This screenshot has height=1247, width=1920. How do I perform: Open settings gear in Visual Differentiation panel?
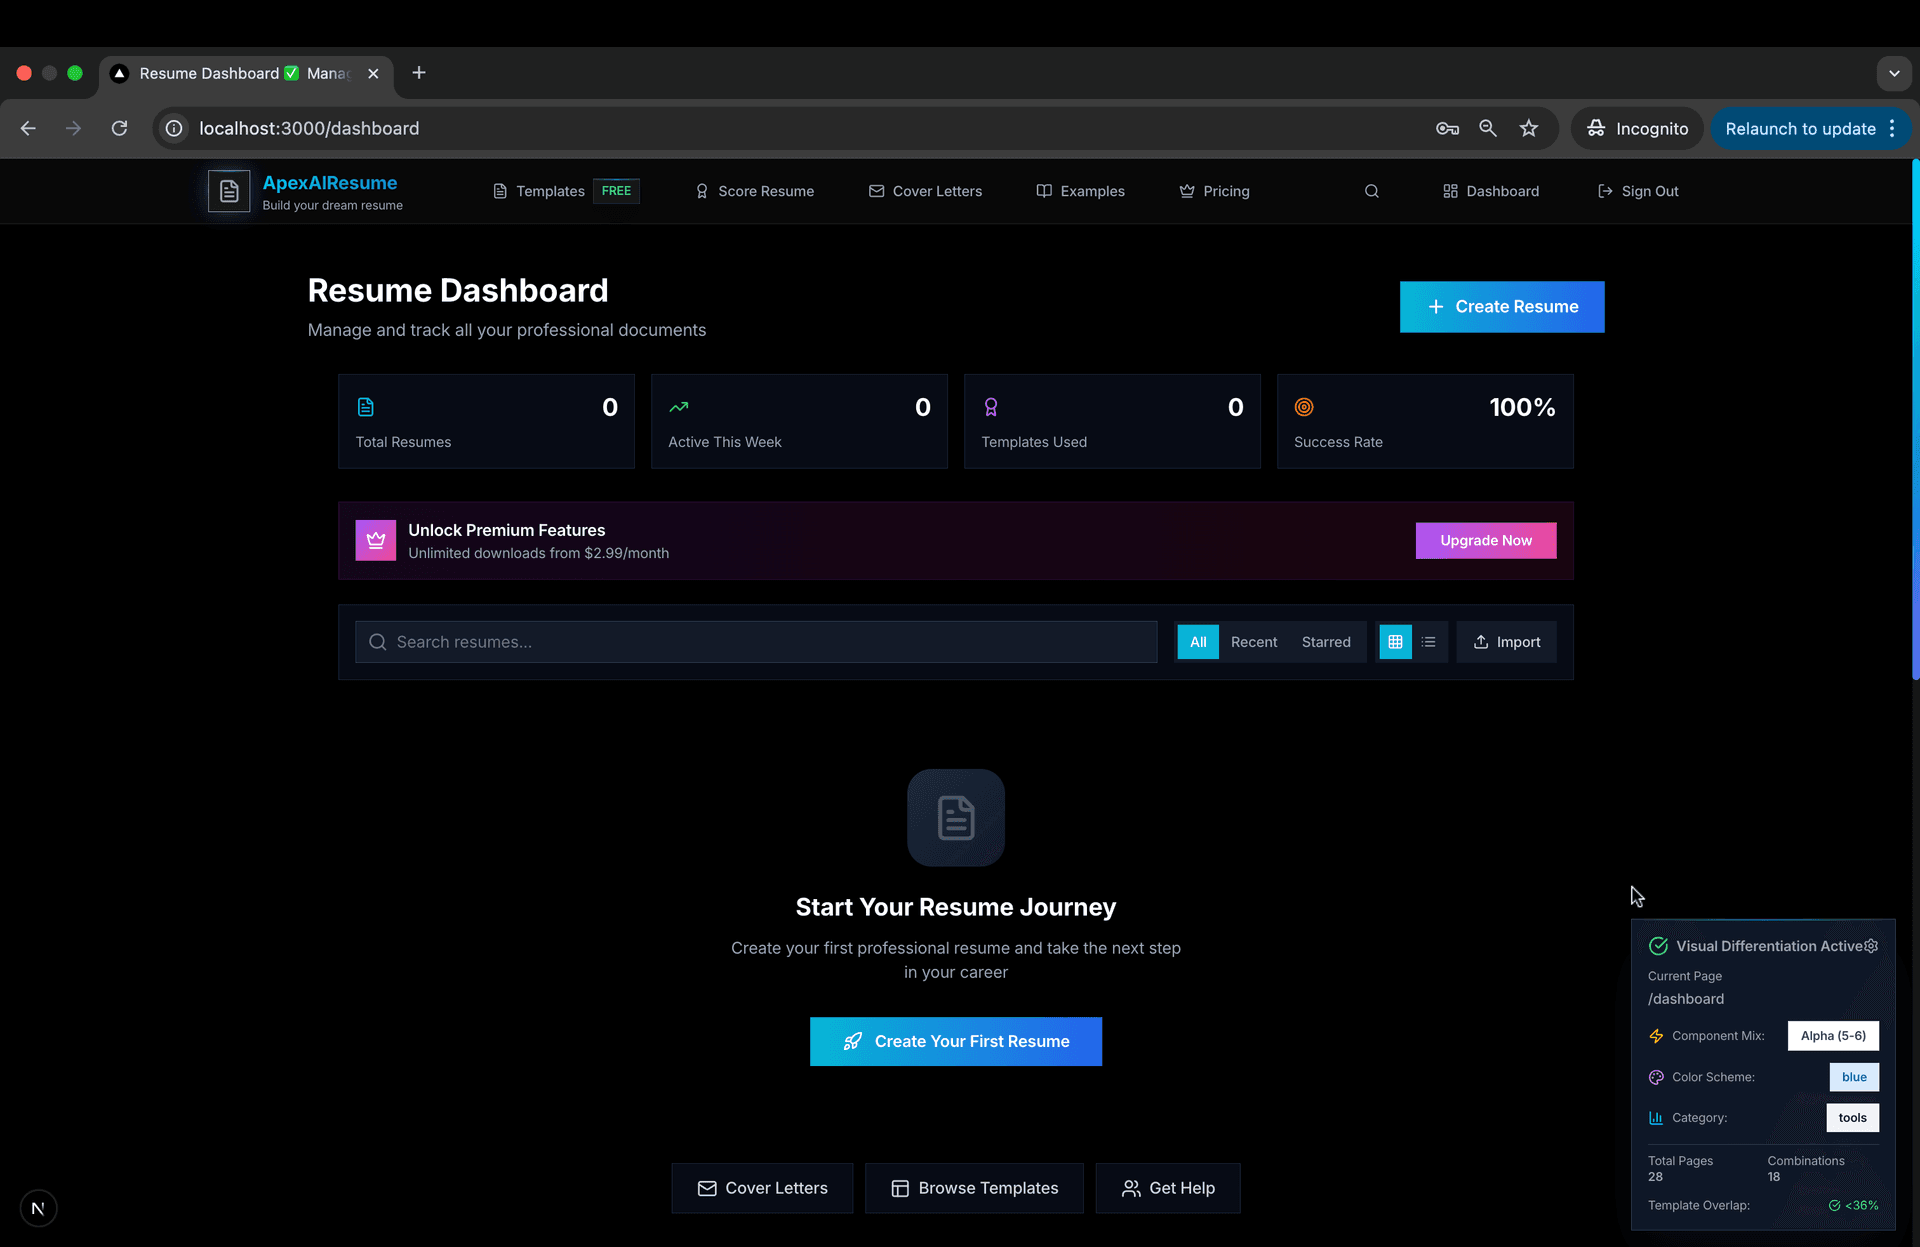click(x=1871, y=946)
